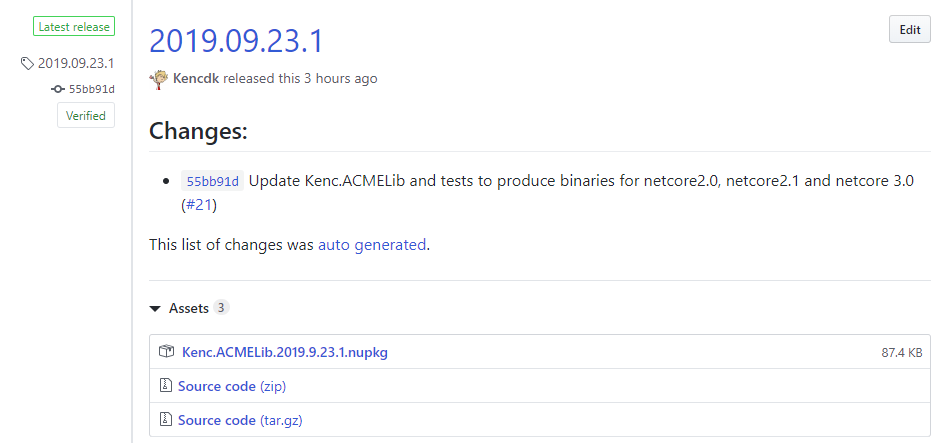Collapse the Assets section triangle
This screenshot has height=443, width=937.
tap(155, 308)
